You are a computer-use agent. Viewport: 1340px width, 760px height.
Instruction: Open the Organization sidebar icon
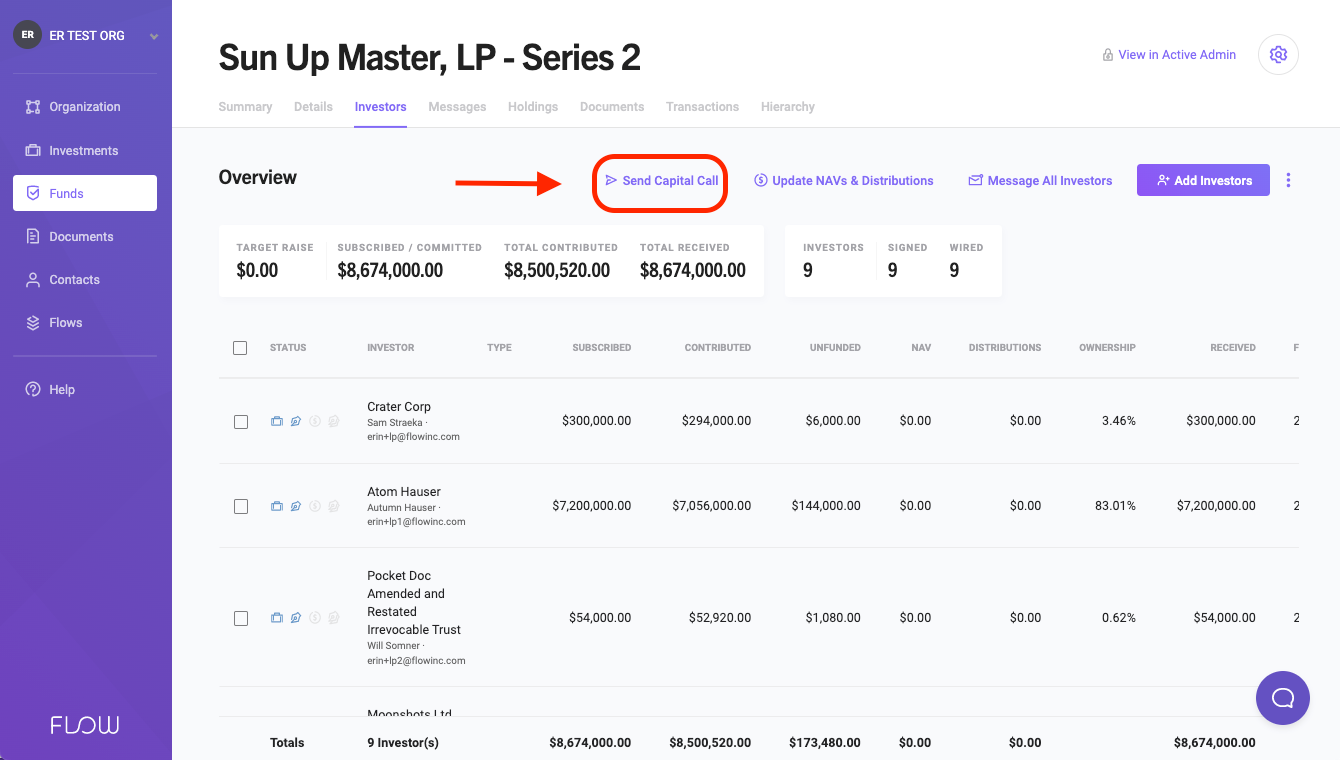click(x=33, y=107)
